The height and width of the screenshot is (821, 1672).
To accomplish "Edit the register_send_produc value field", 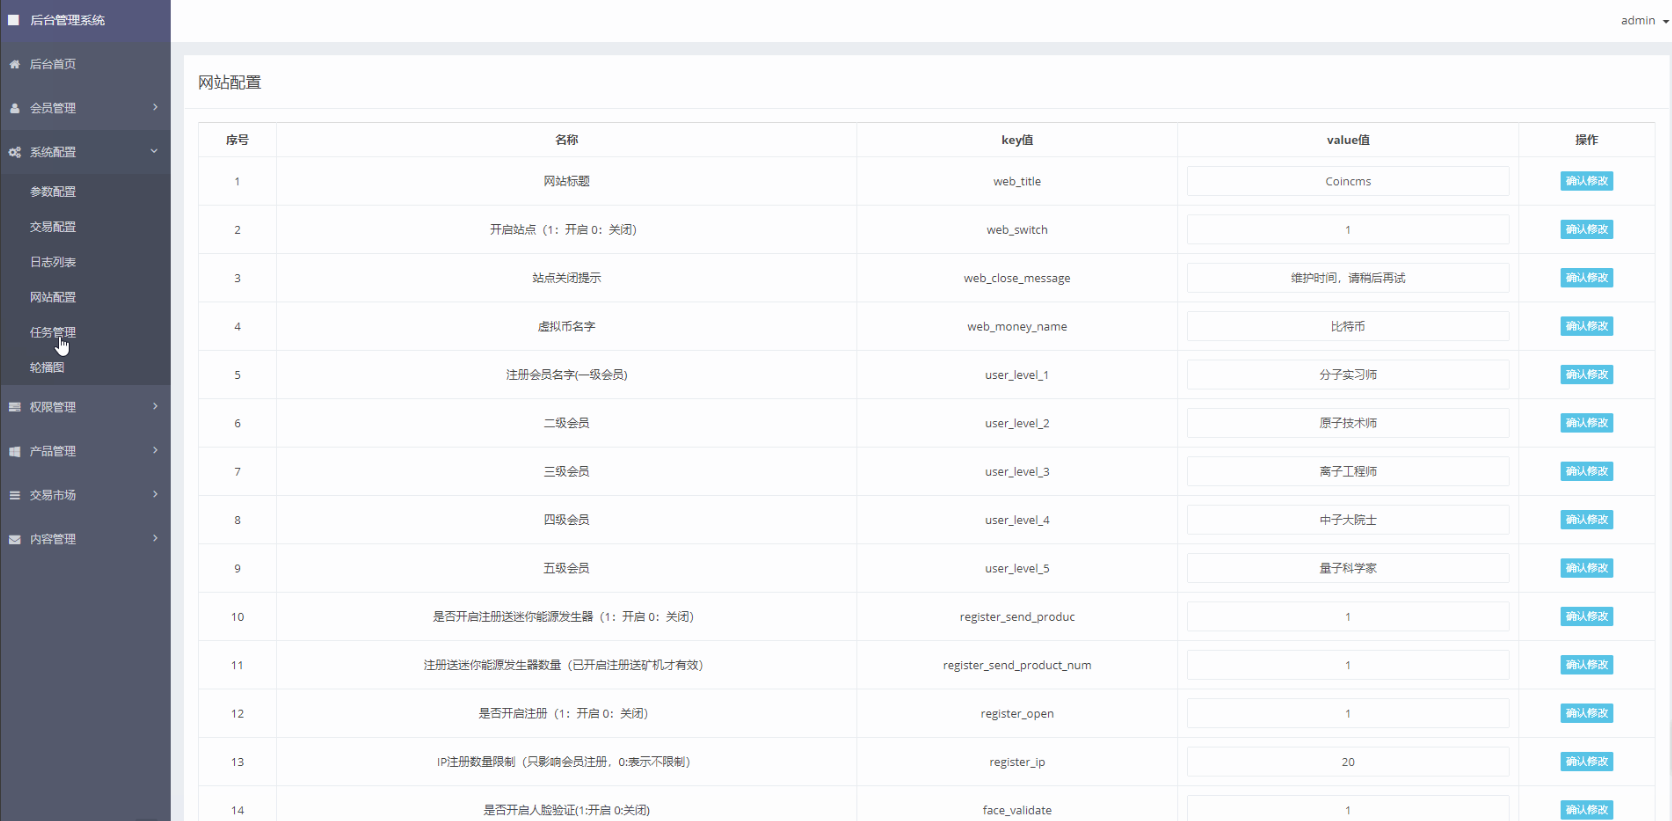I will pos(1348,616).
